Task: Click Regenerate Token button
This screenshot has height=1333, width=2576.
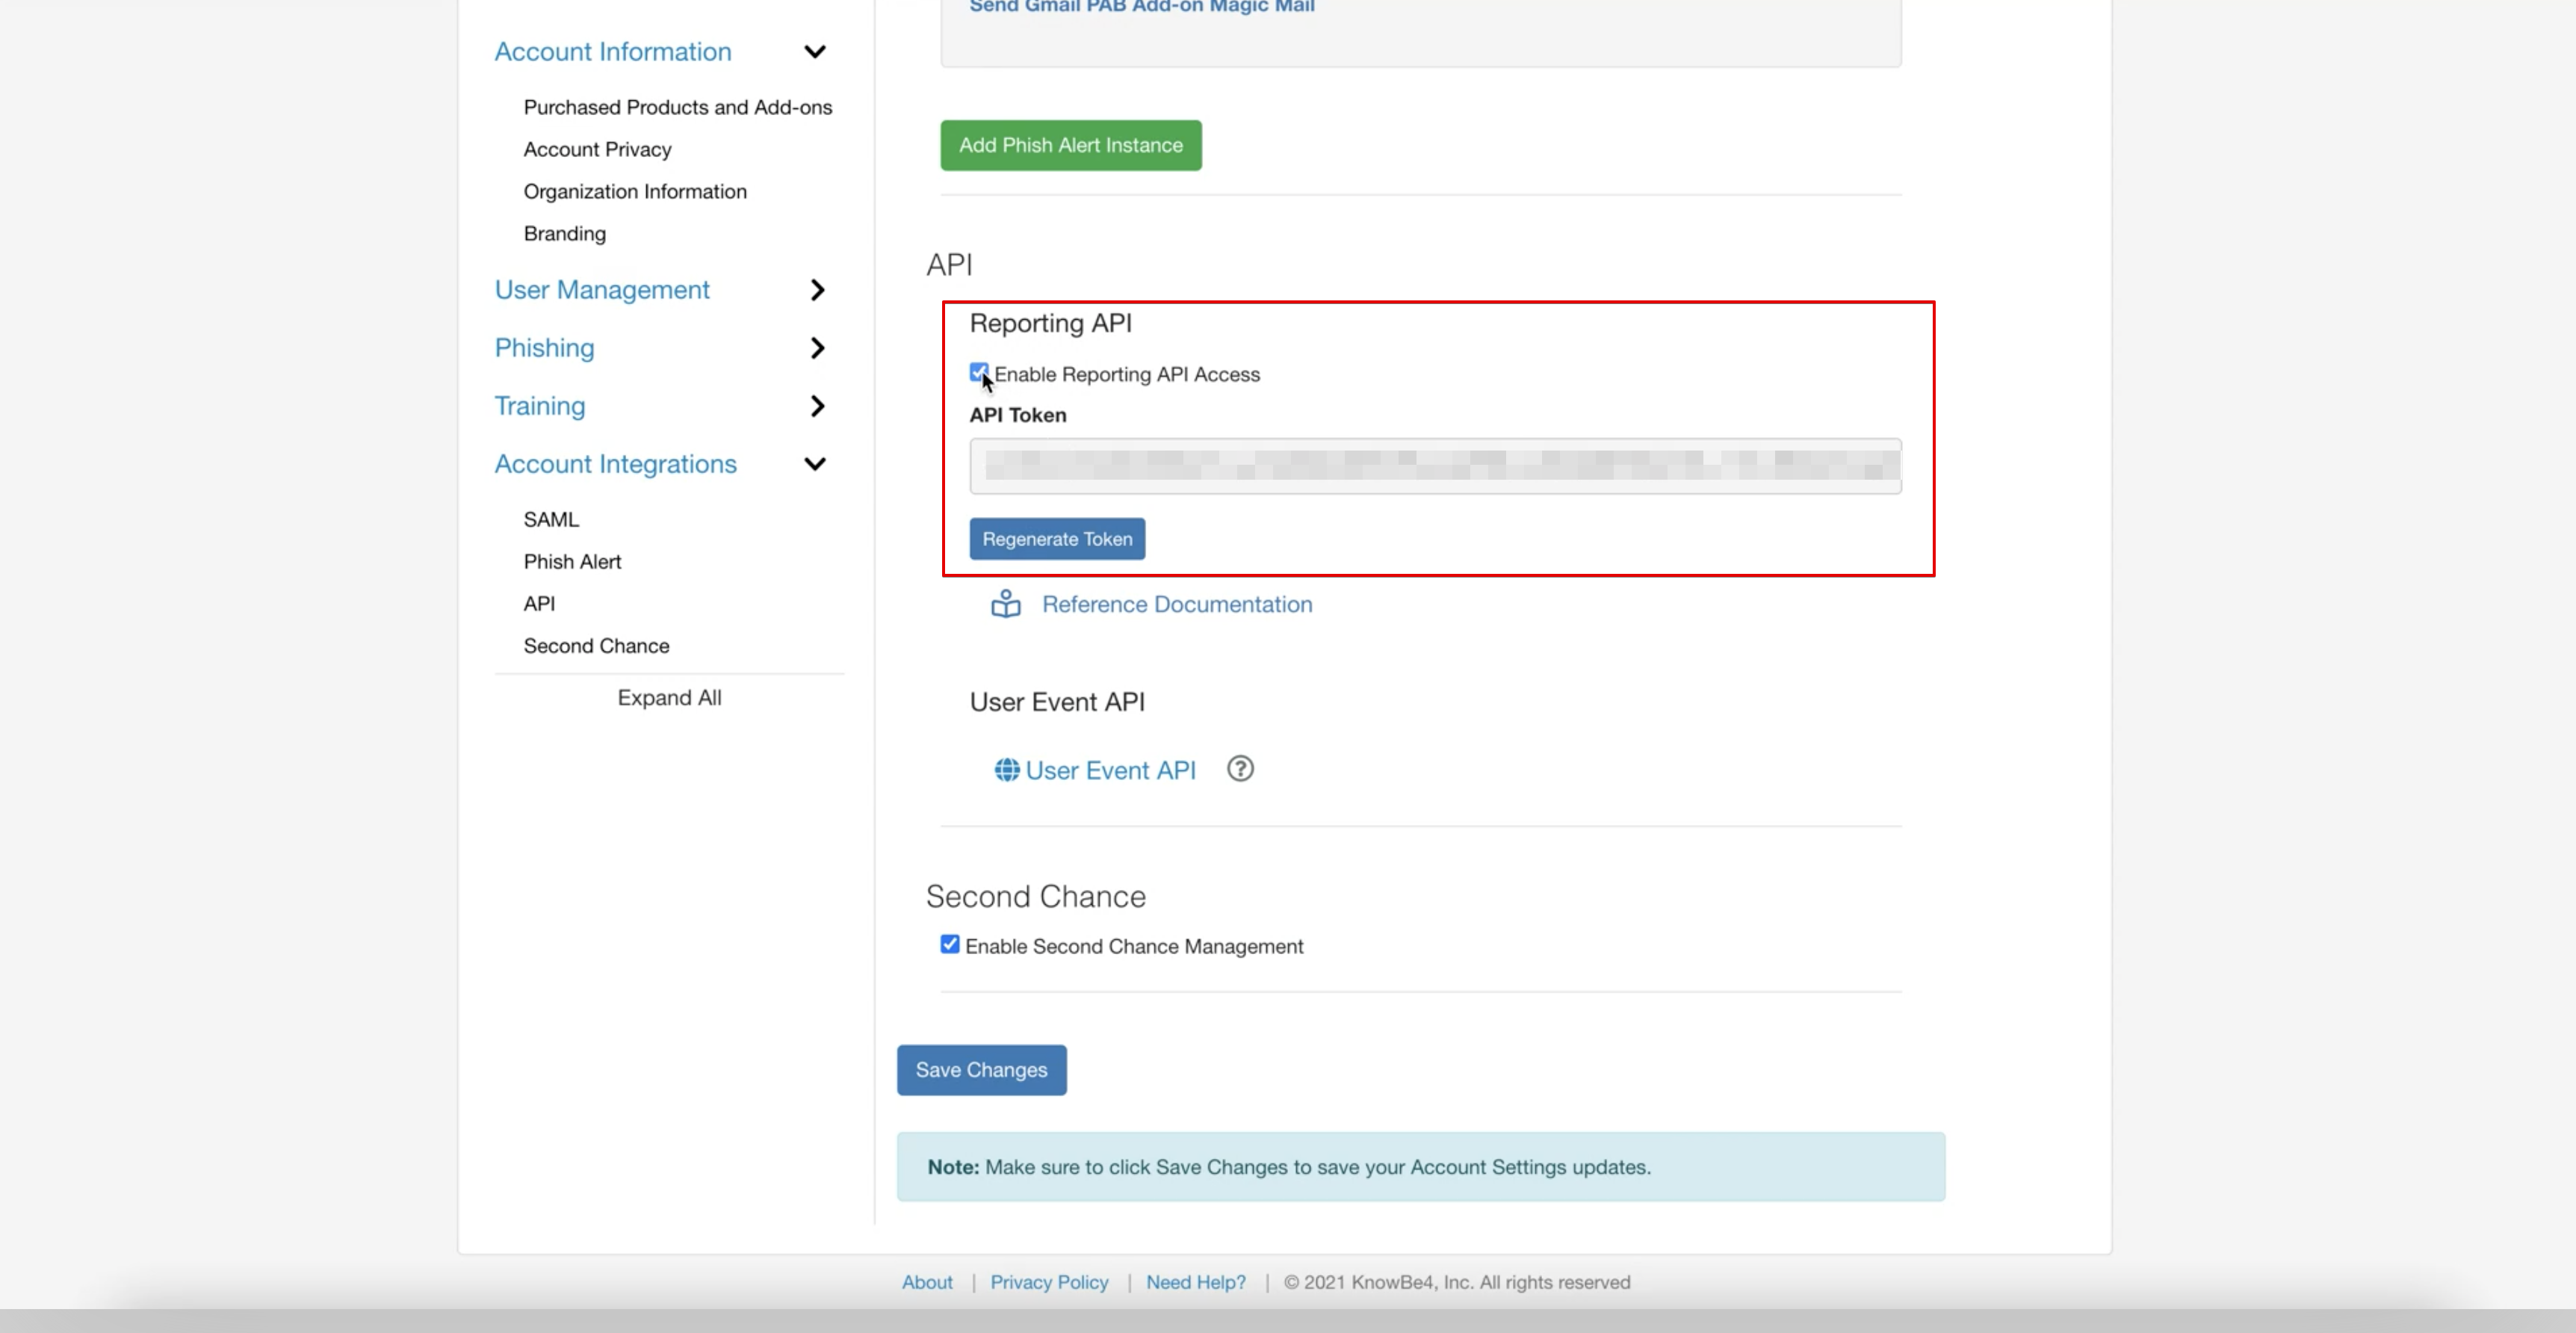Action: click(1056, 539)
